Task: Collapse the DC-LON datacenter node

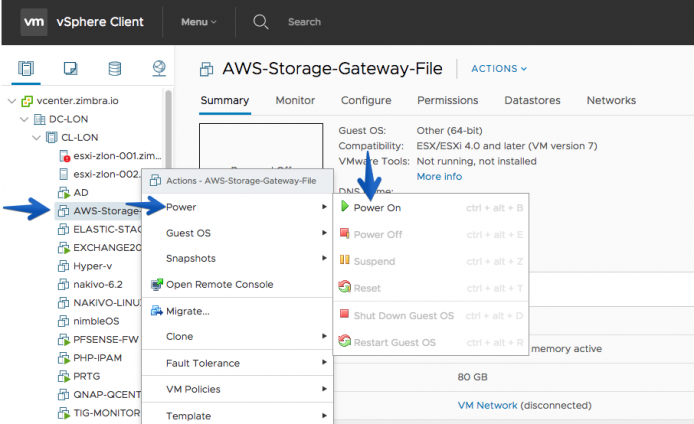Action: 24,119
